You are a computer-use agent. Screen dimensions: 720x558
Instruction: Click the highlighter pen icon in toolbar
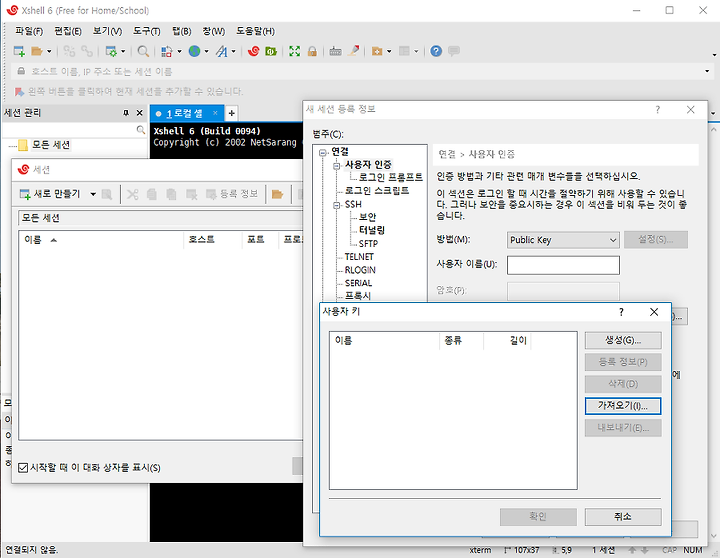[354, 51]
